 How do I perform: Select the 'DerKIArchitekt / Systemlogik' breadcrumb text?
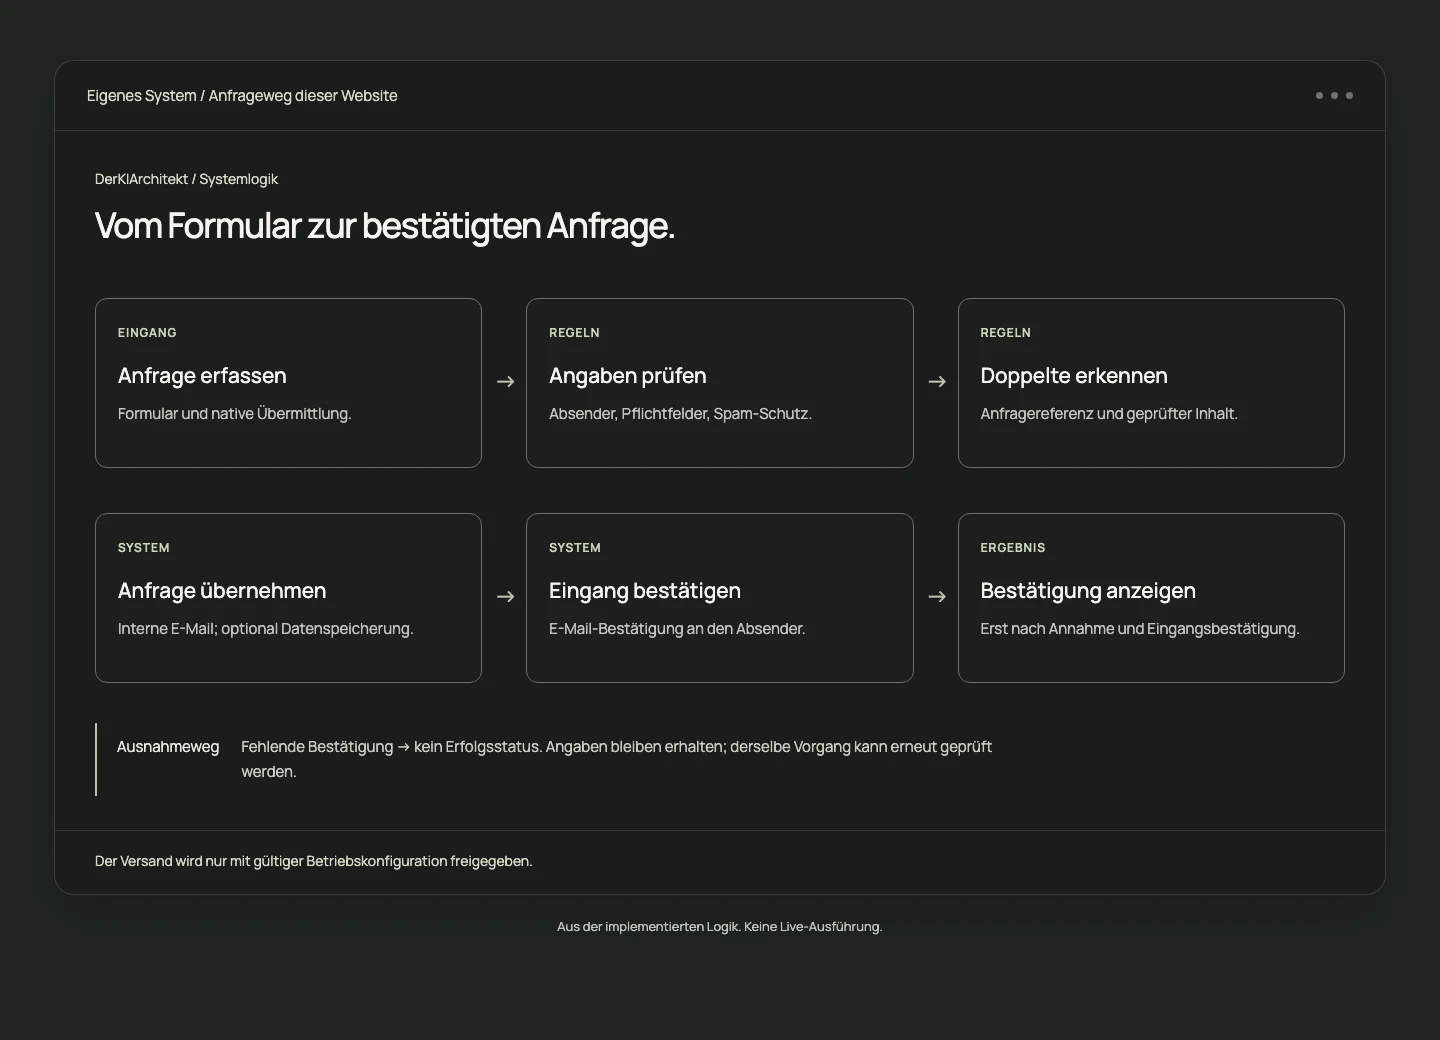(x=186, y=179)
